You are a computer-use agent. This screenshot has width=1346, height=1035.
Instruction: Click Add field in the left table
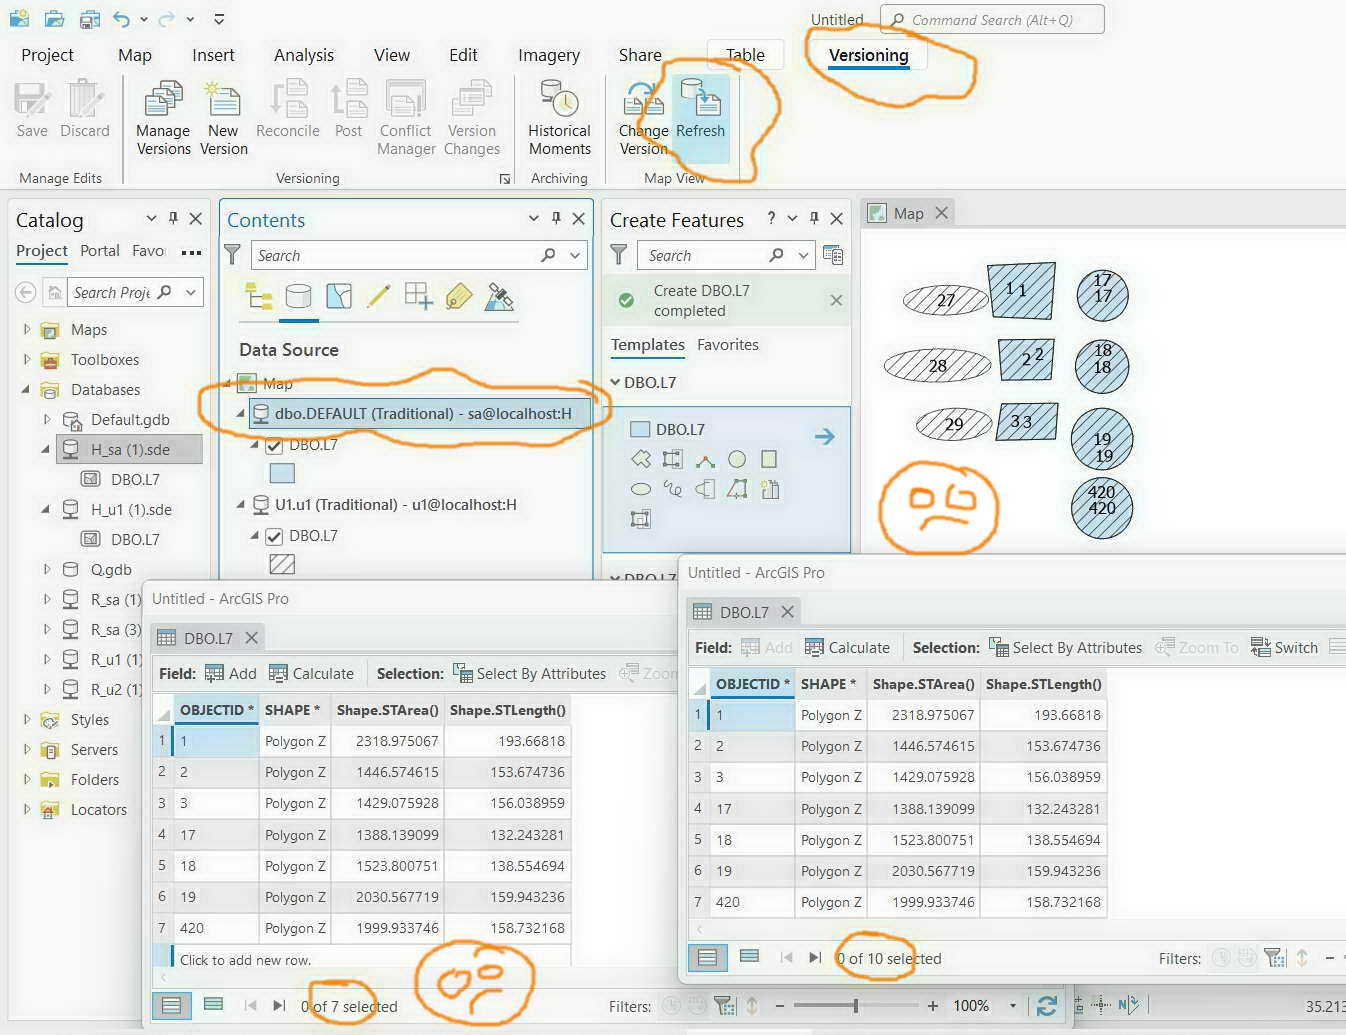tap(231, 673)
